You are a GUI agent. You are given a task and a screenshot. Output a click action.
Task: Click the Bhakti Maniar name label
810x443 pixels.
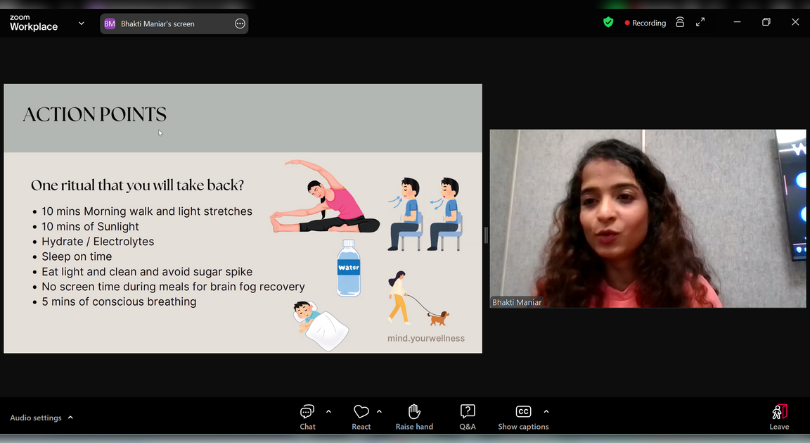pyautogui.click(x=517, y=302)
